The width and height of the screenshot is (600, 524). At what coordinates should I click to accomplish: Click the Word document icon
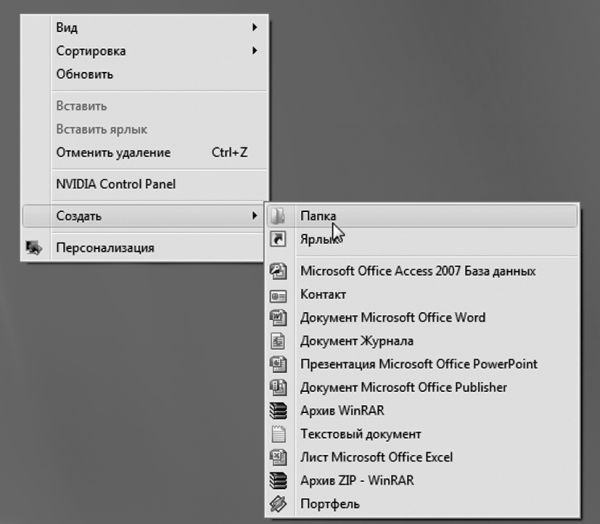coord(279,318)
